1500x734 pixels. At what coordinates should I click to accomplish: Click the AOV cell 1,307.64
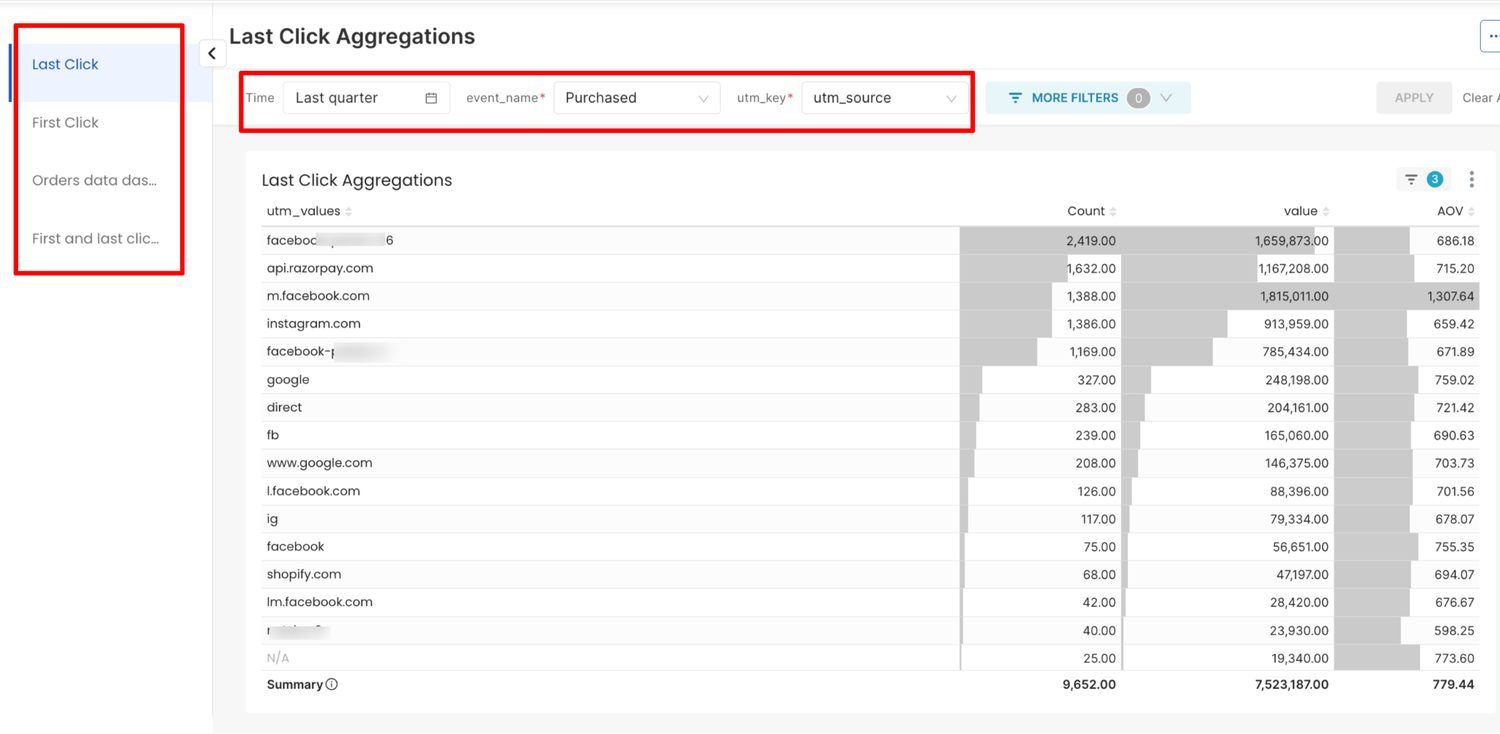coord(1451,297)
